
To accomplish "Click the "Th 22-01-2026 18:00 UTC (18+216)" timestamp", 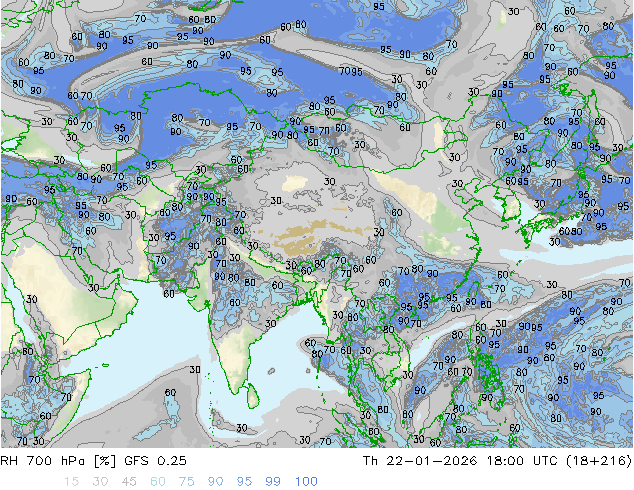I will 497,460.
